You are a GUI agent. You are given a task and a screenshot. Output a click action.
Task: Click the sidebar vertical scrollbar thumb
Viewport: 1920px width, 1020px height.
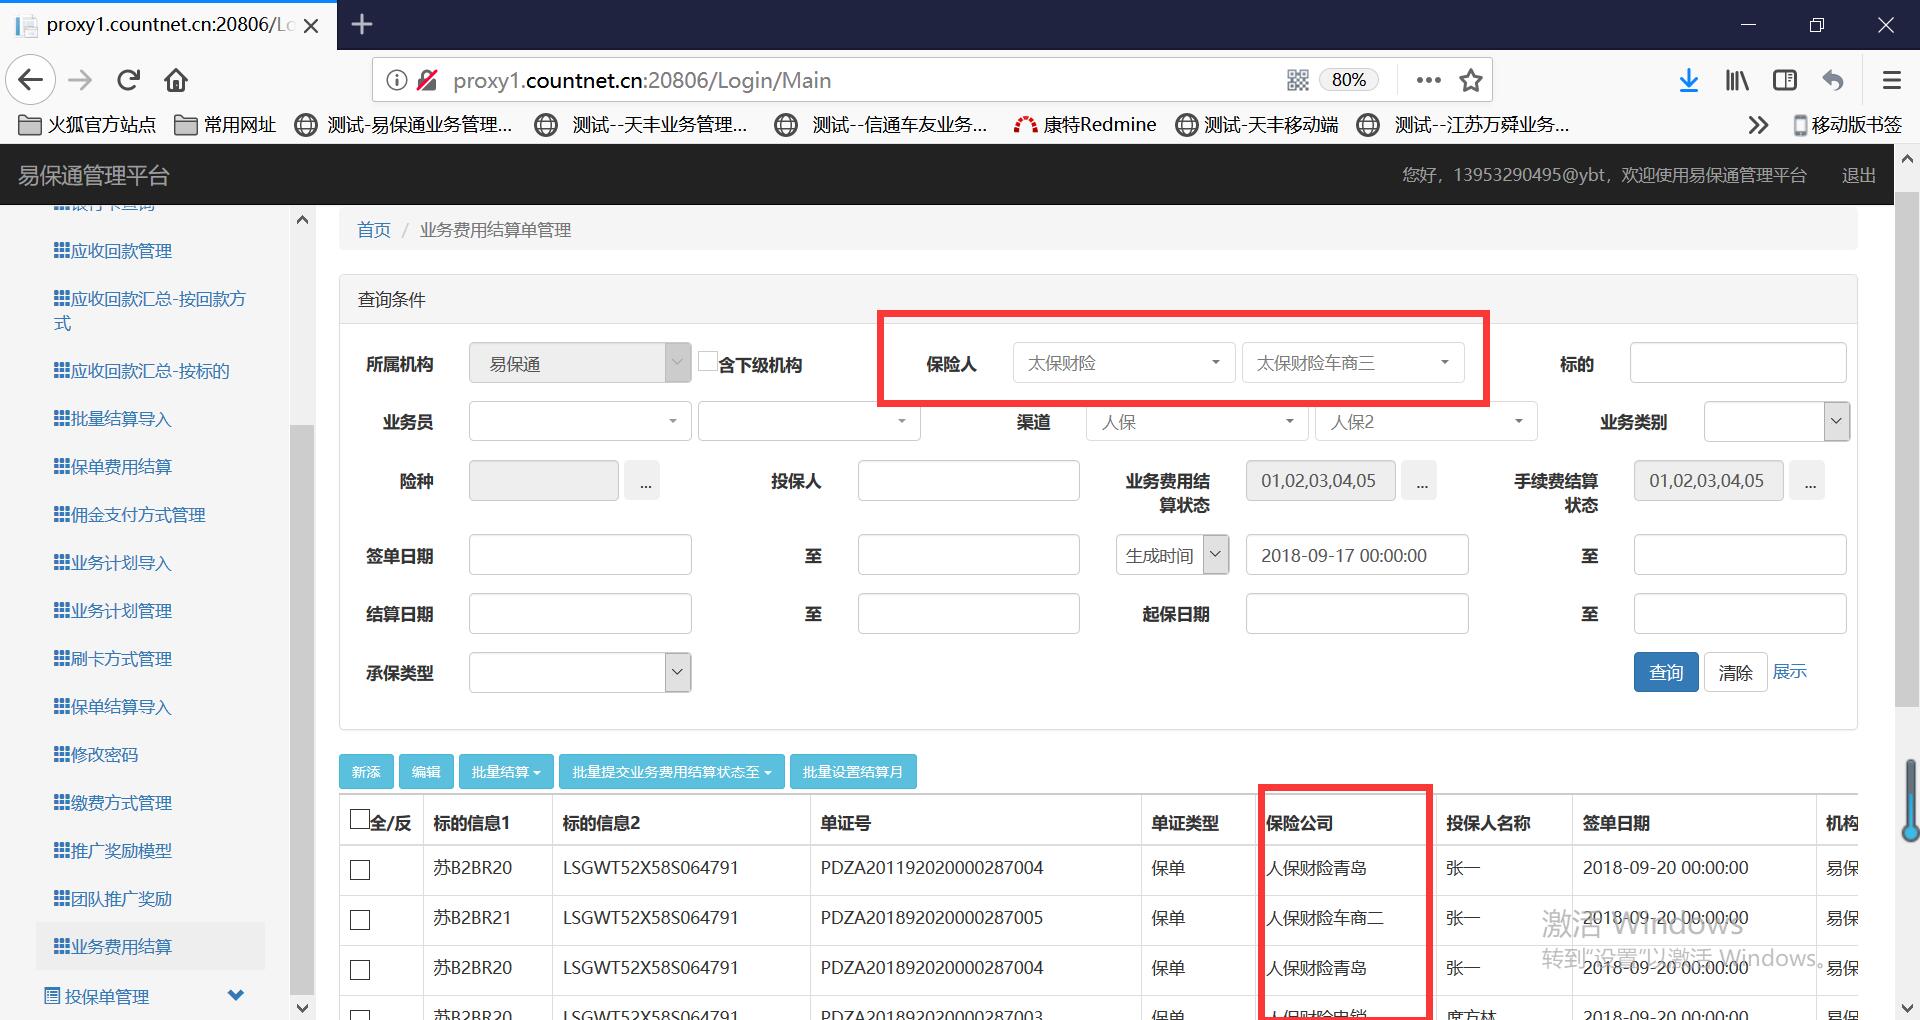tap(302, 700)
